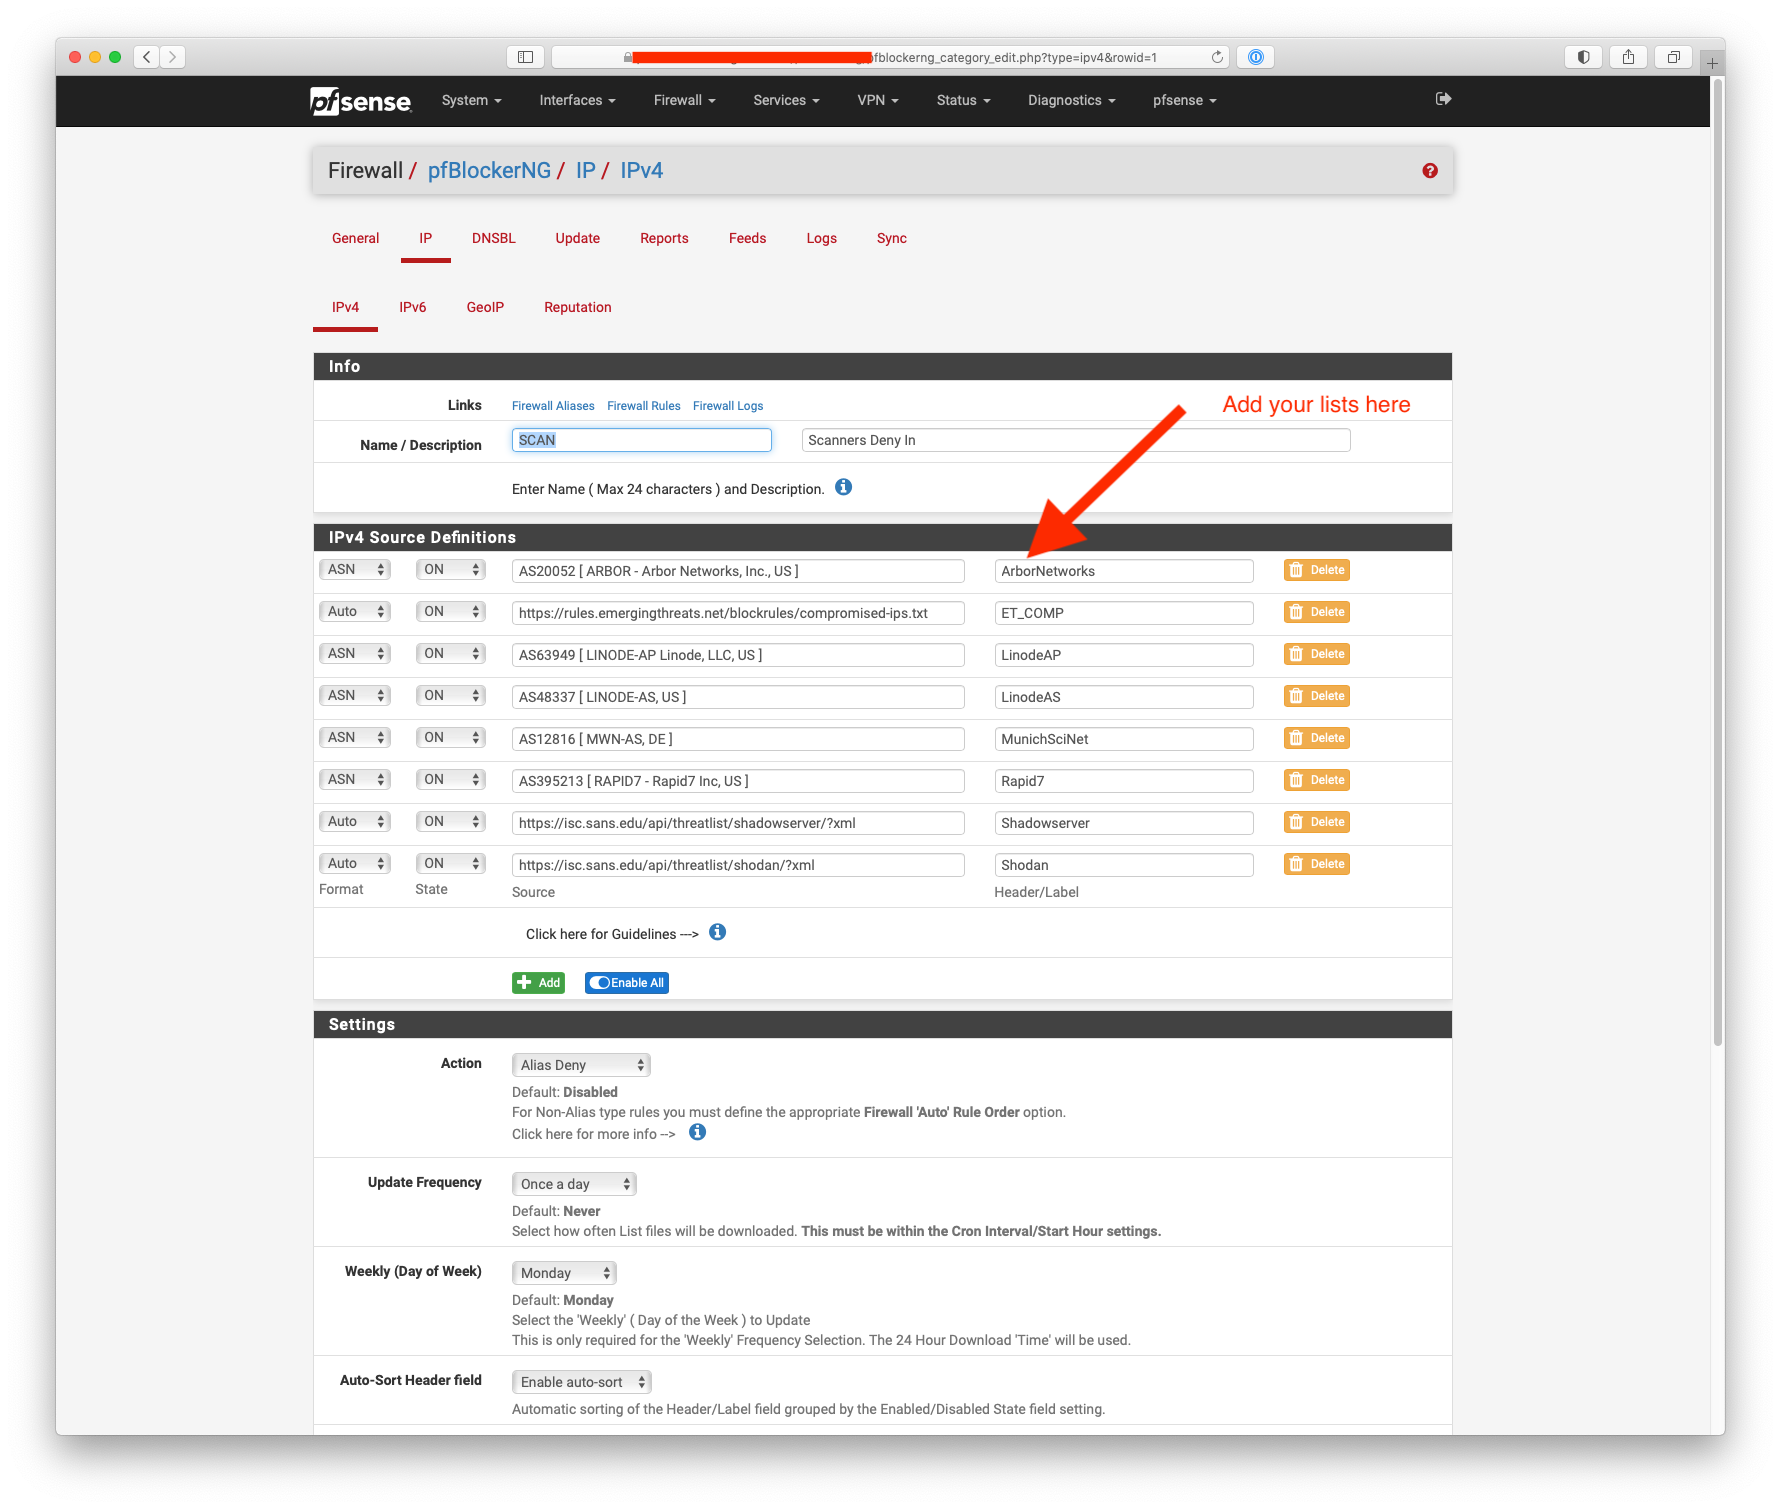Delete the ET_COMP row
Screen dimensions: 1781x1509
coord(1317,612)
